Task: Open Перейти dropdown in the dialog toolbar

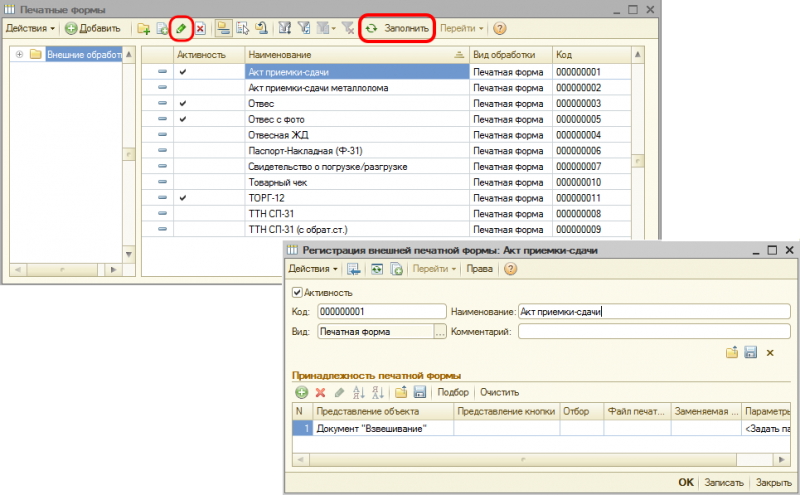Action: tap(434, 269)
